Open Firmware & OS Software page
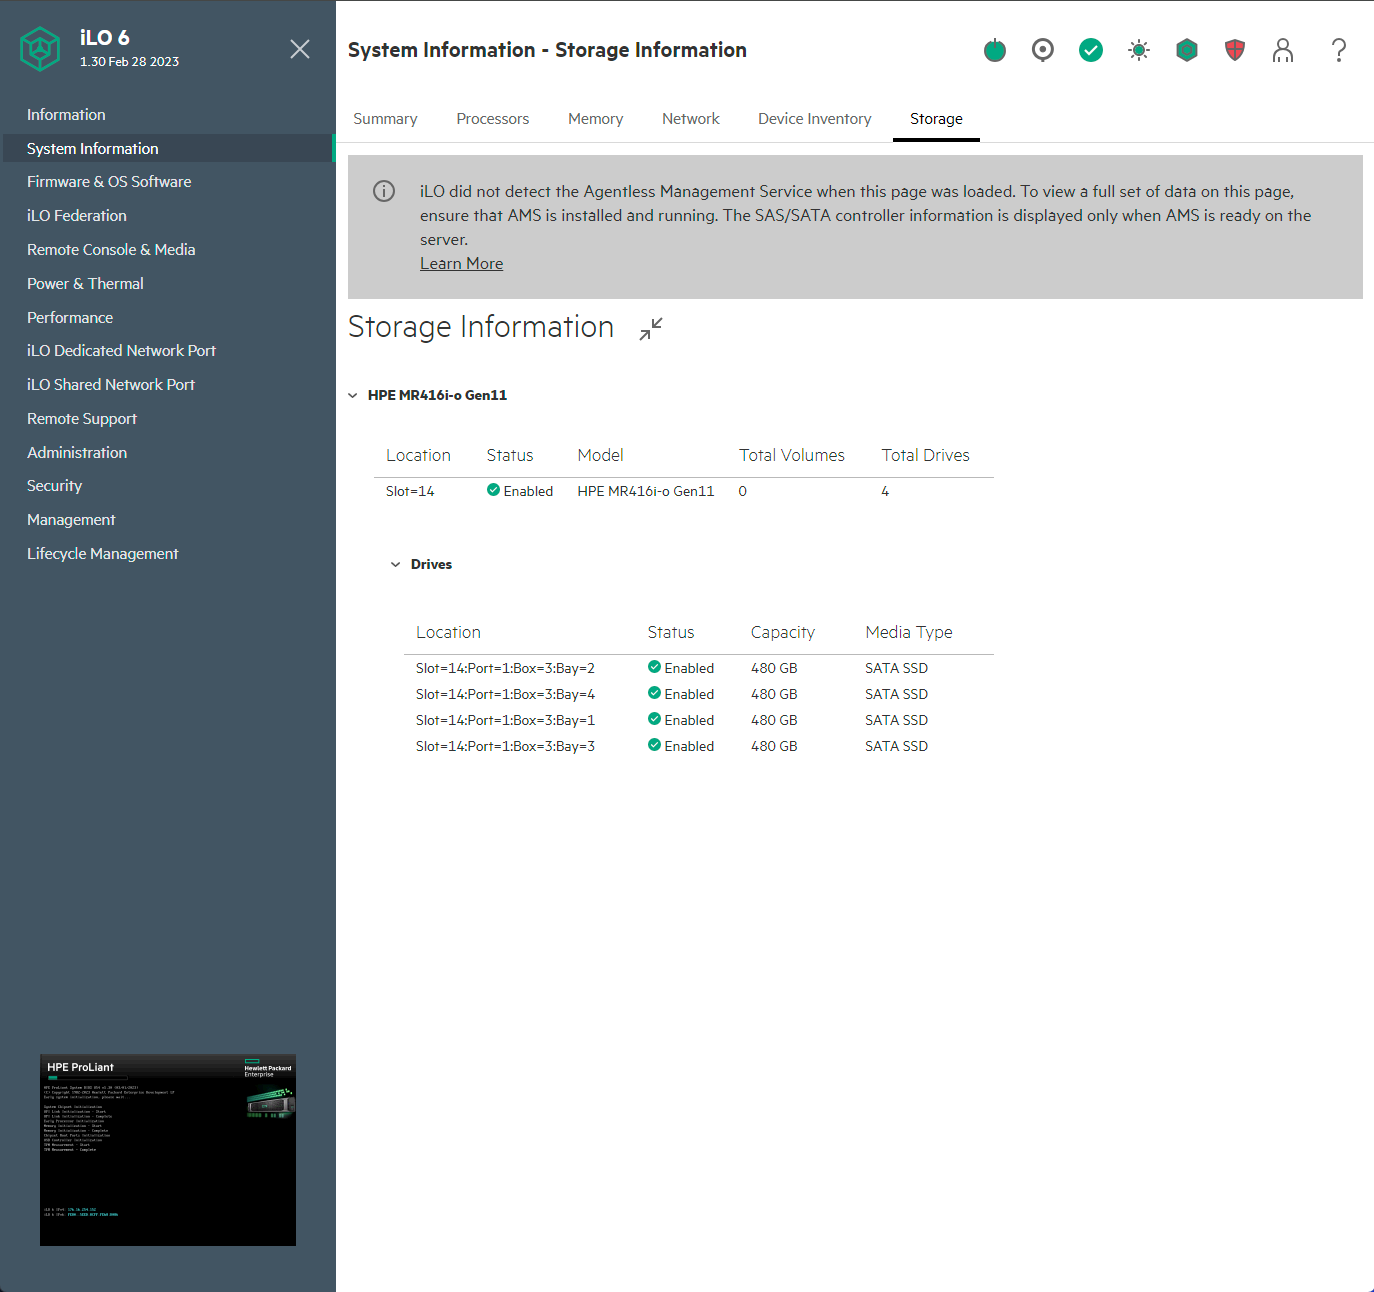The width and height of the screenshot is (1374, 1292). tap(109, 182)
